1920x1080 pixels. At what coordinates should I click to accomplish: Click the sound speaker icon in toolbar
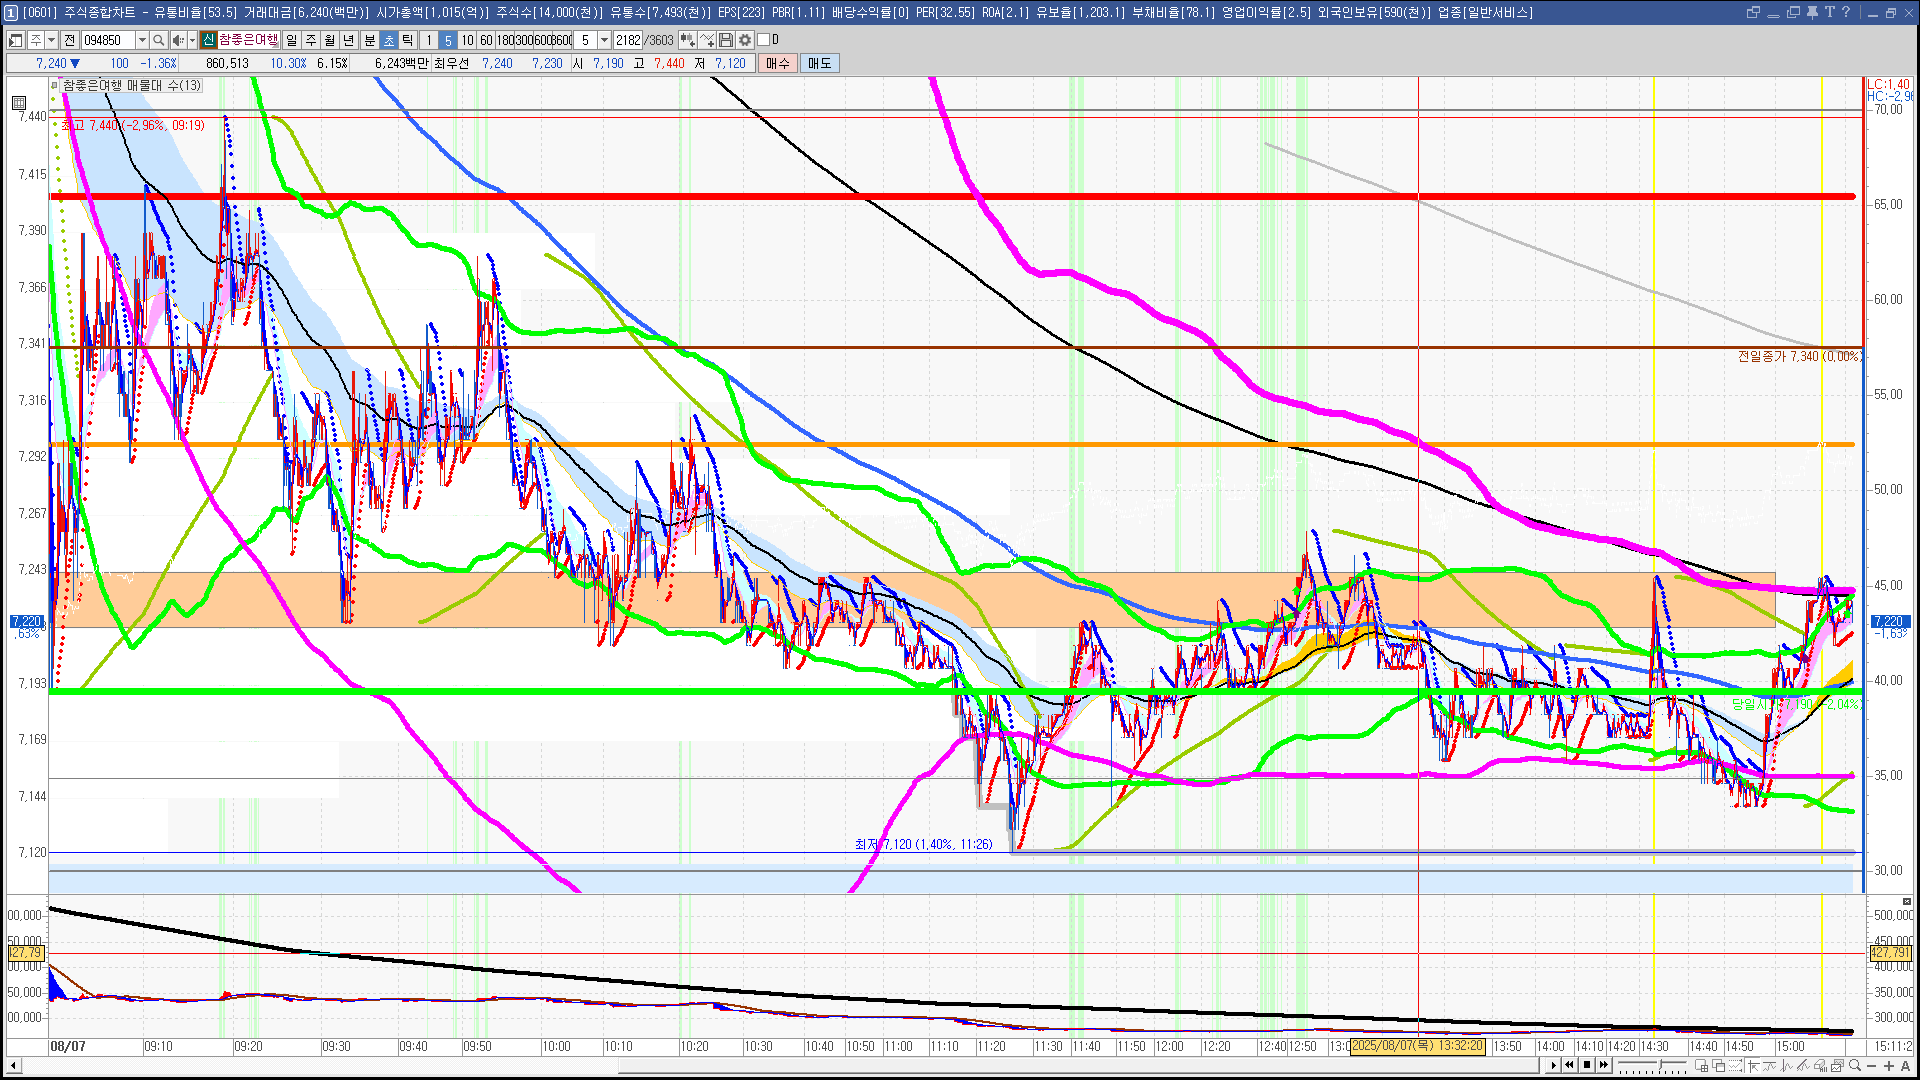[x=177, y=40]
